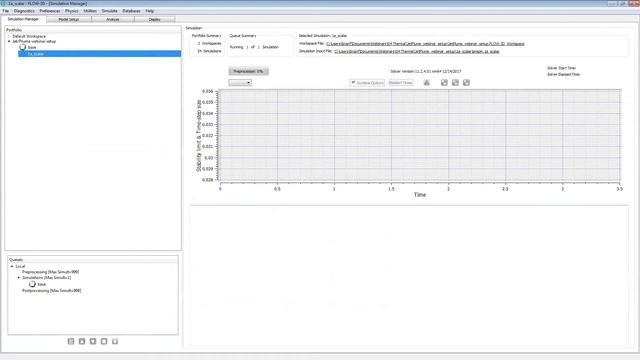640x360 pixels.
Task: Click the rightmost of three square plot icons
Action: pos(466,82)
